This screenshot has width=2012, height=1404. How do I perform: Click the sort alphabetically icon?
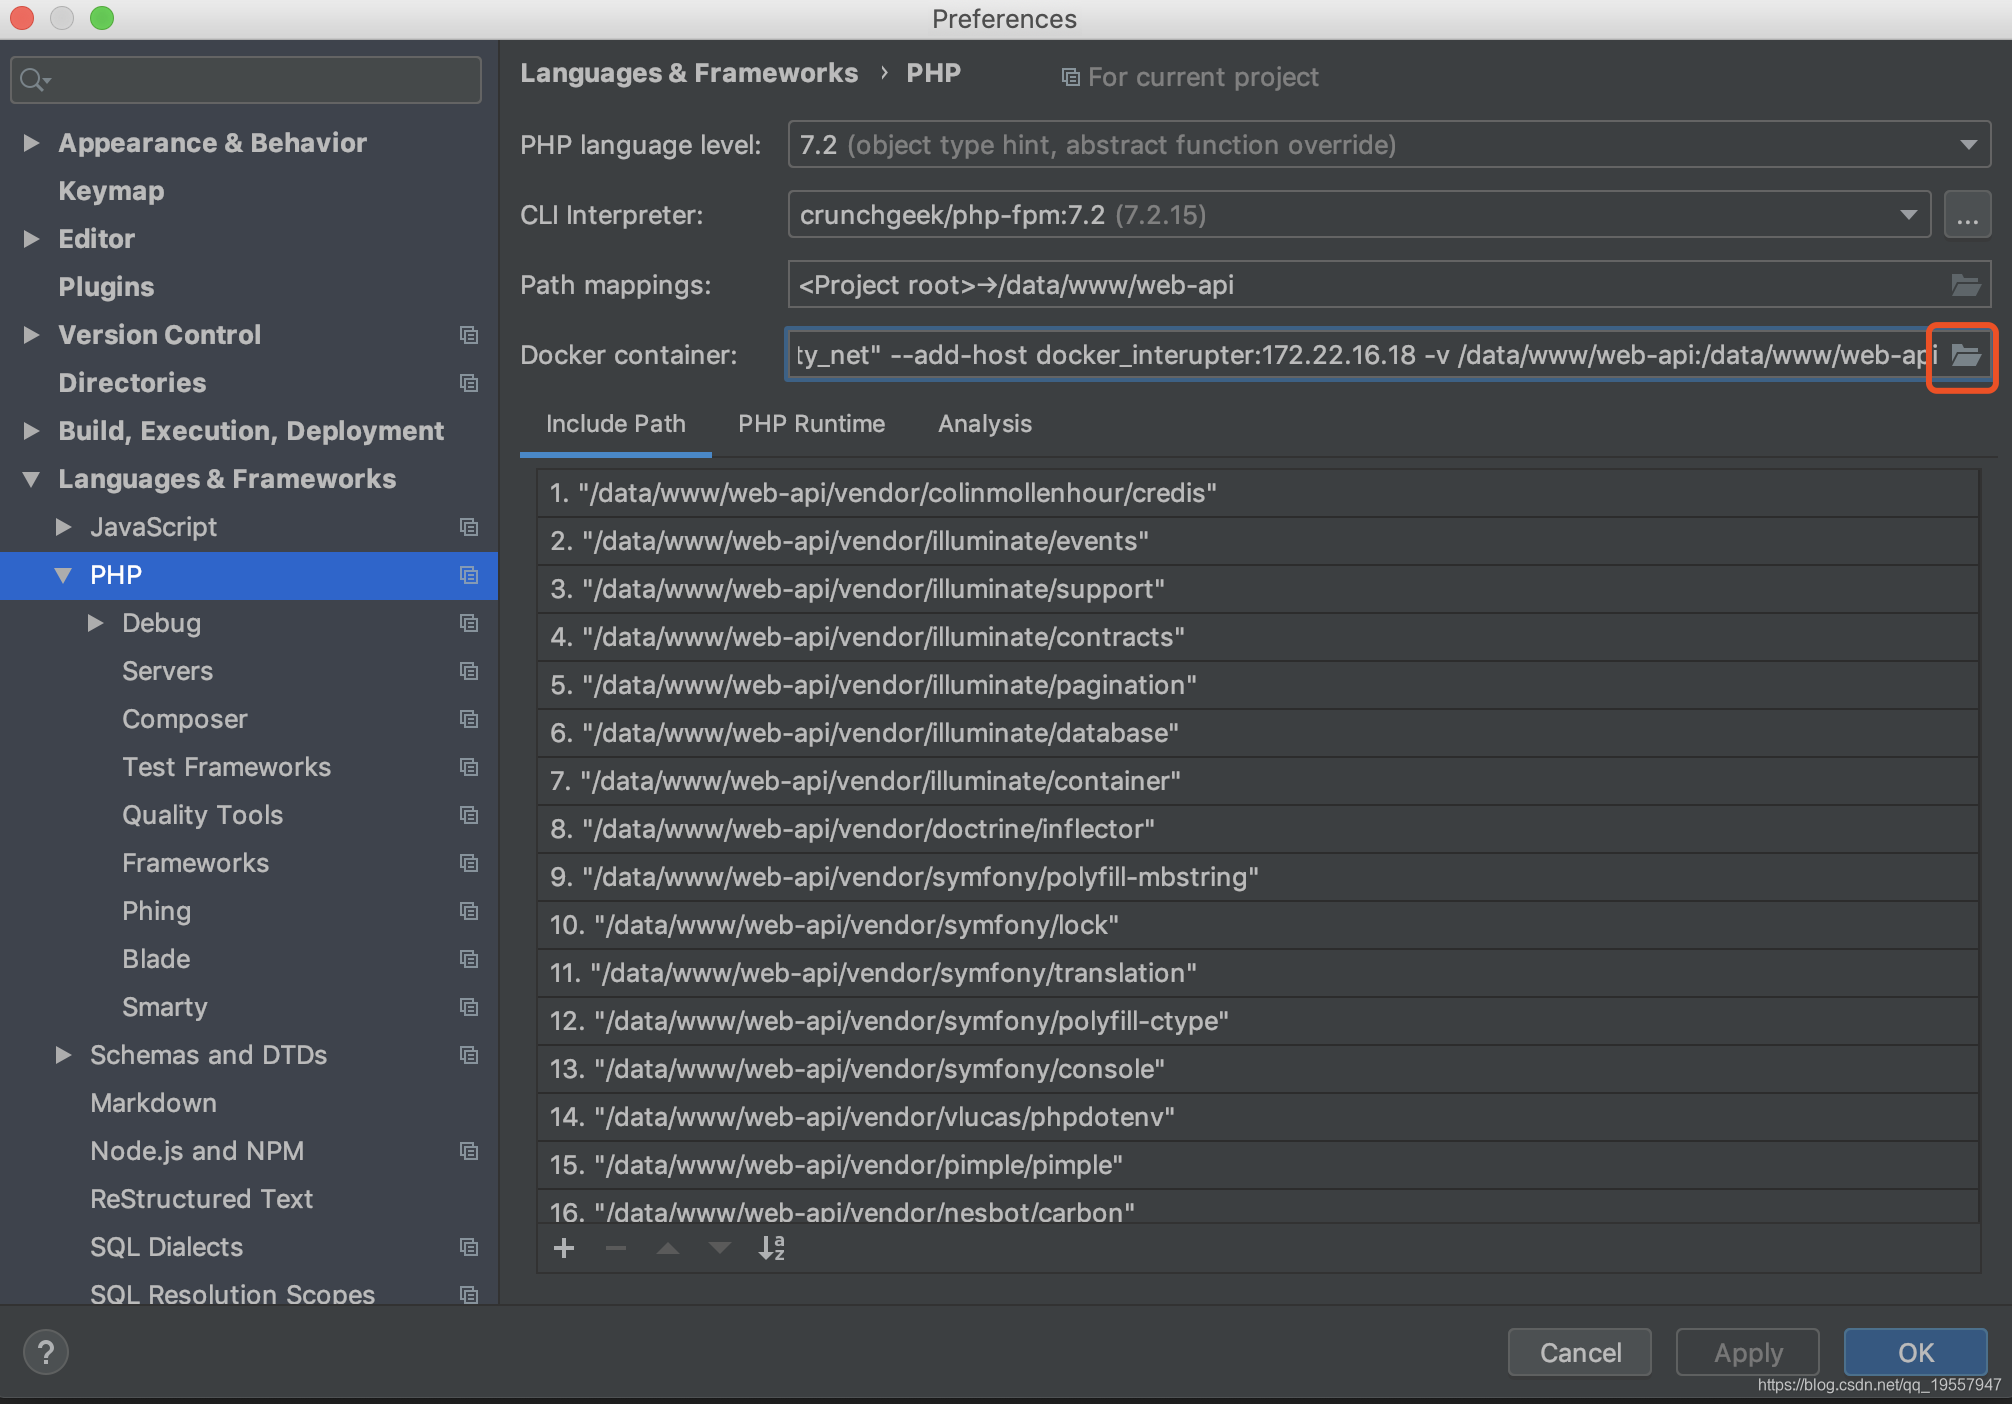(772, 1248)
